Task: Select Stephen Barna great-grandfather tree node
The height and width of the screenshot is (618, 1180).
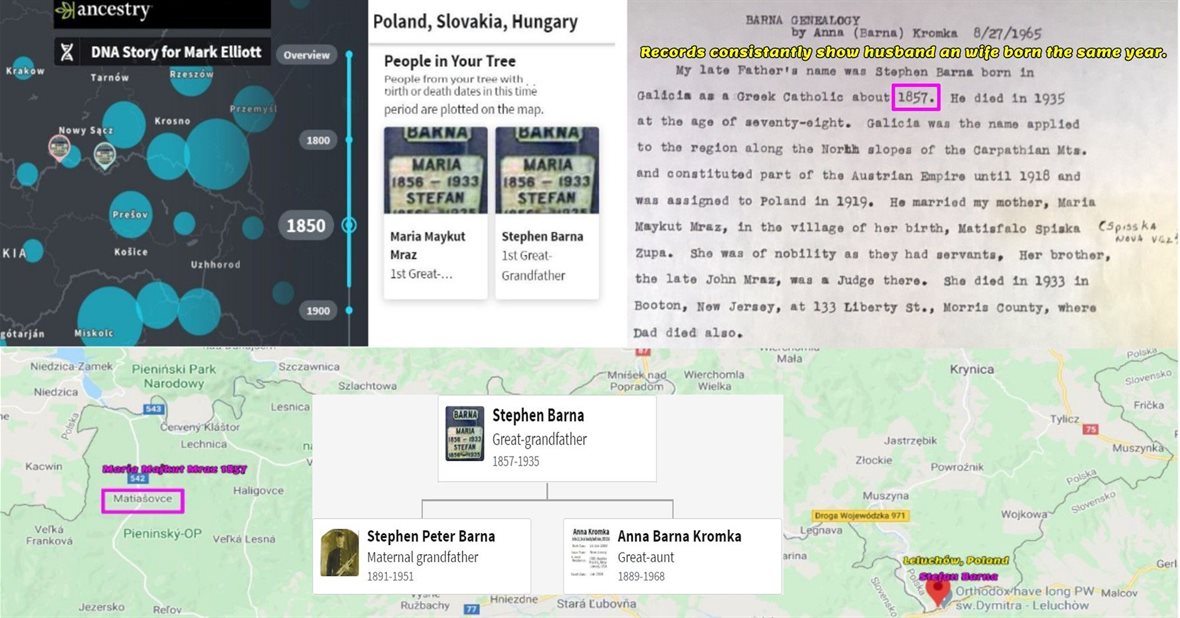Action: coord(547,438)
